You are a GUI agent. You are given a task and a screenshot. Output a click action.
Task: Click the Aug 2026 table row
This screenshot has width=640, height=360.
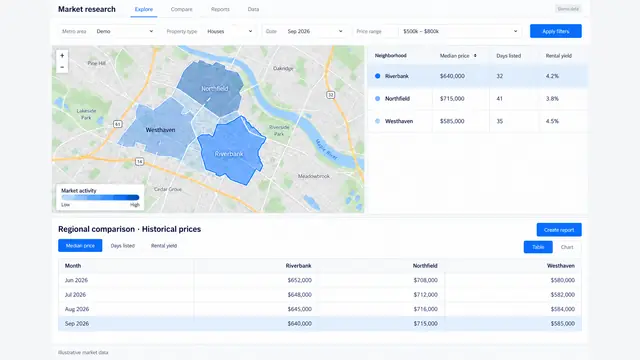(x=320, y=309)
